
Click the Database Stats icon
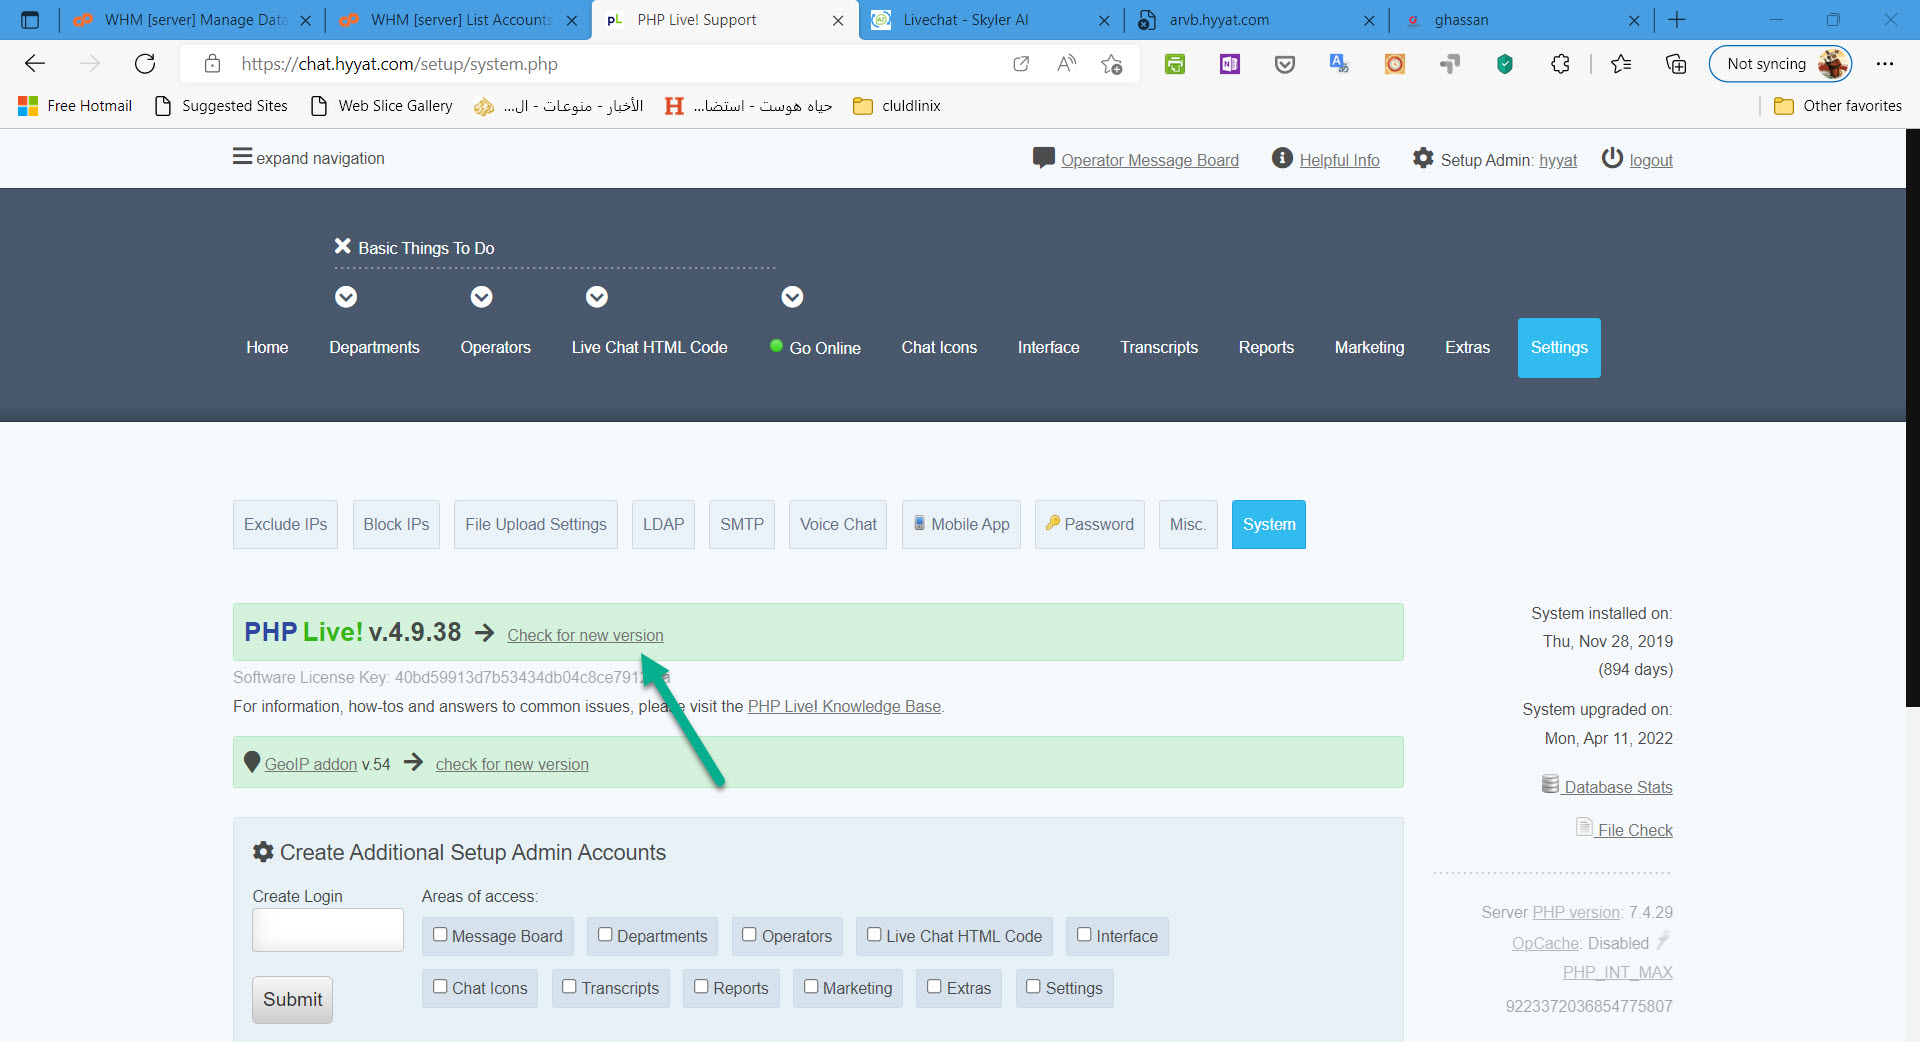pos(1550,785)
